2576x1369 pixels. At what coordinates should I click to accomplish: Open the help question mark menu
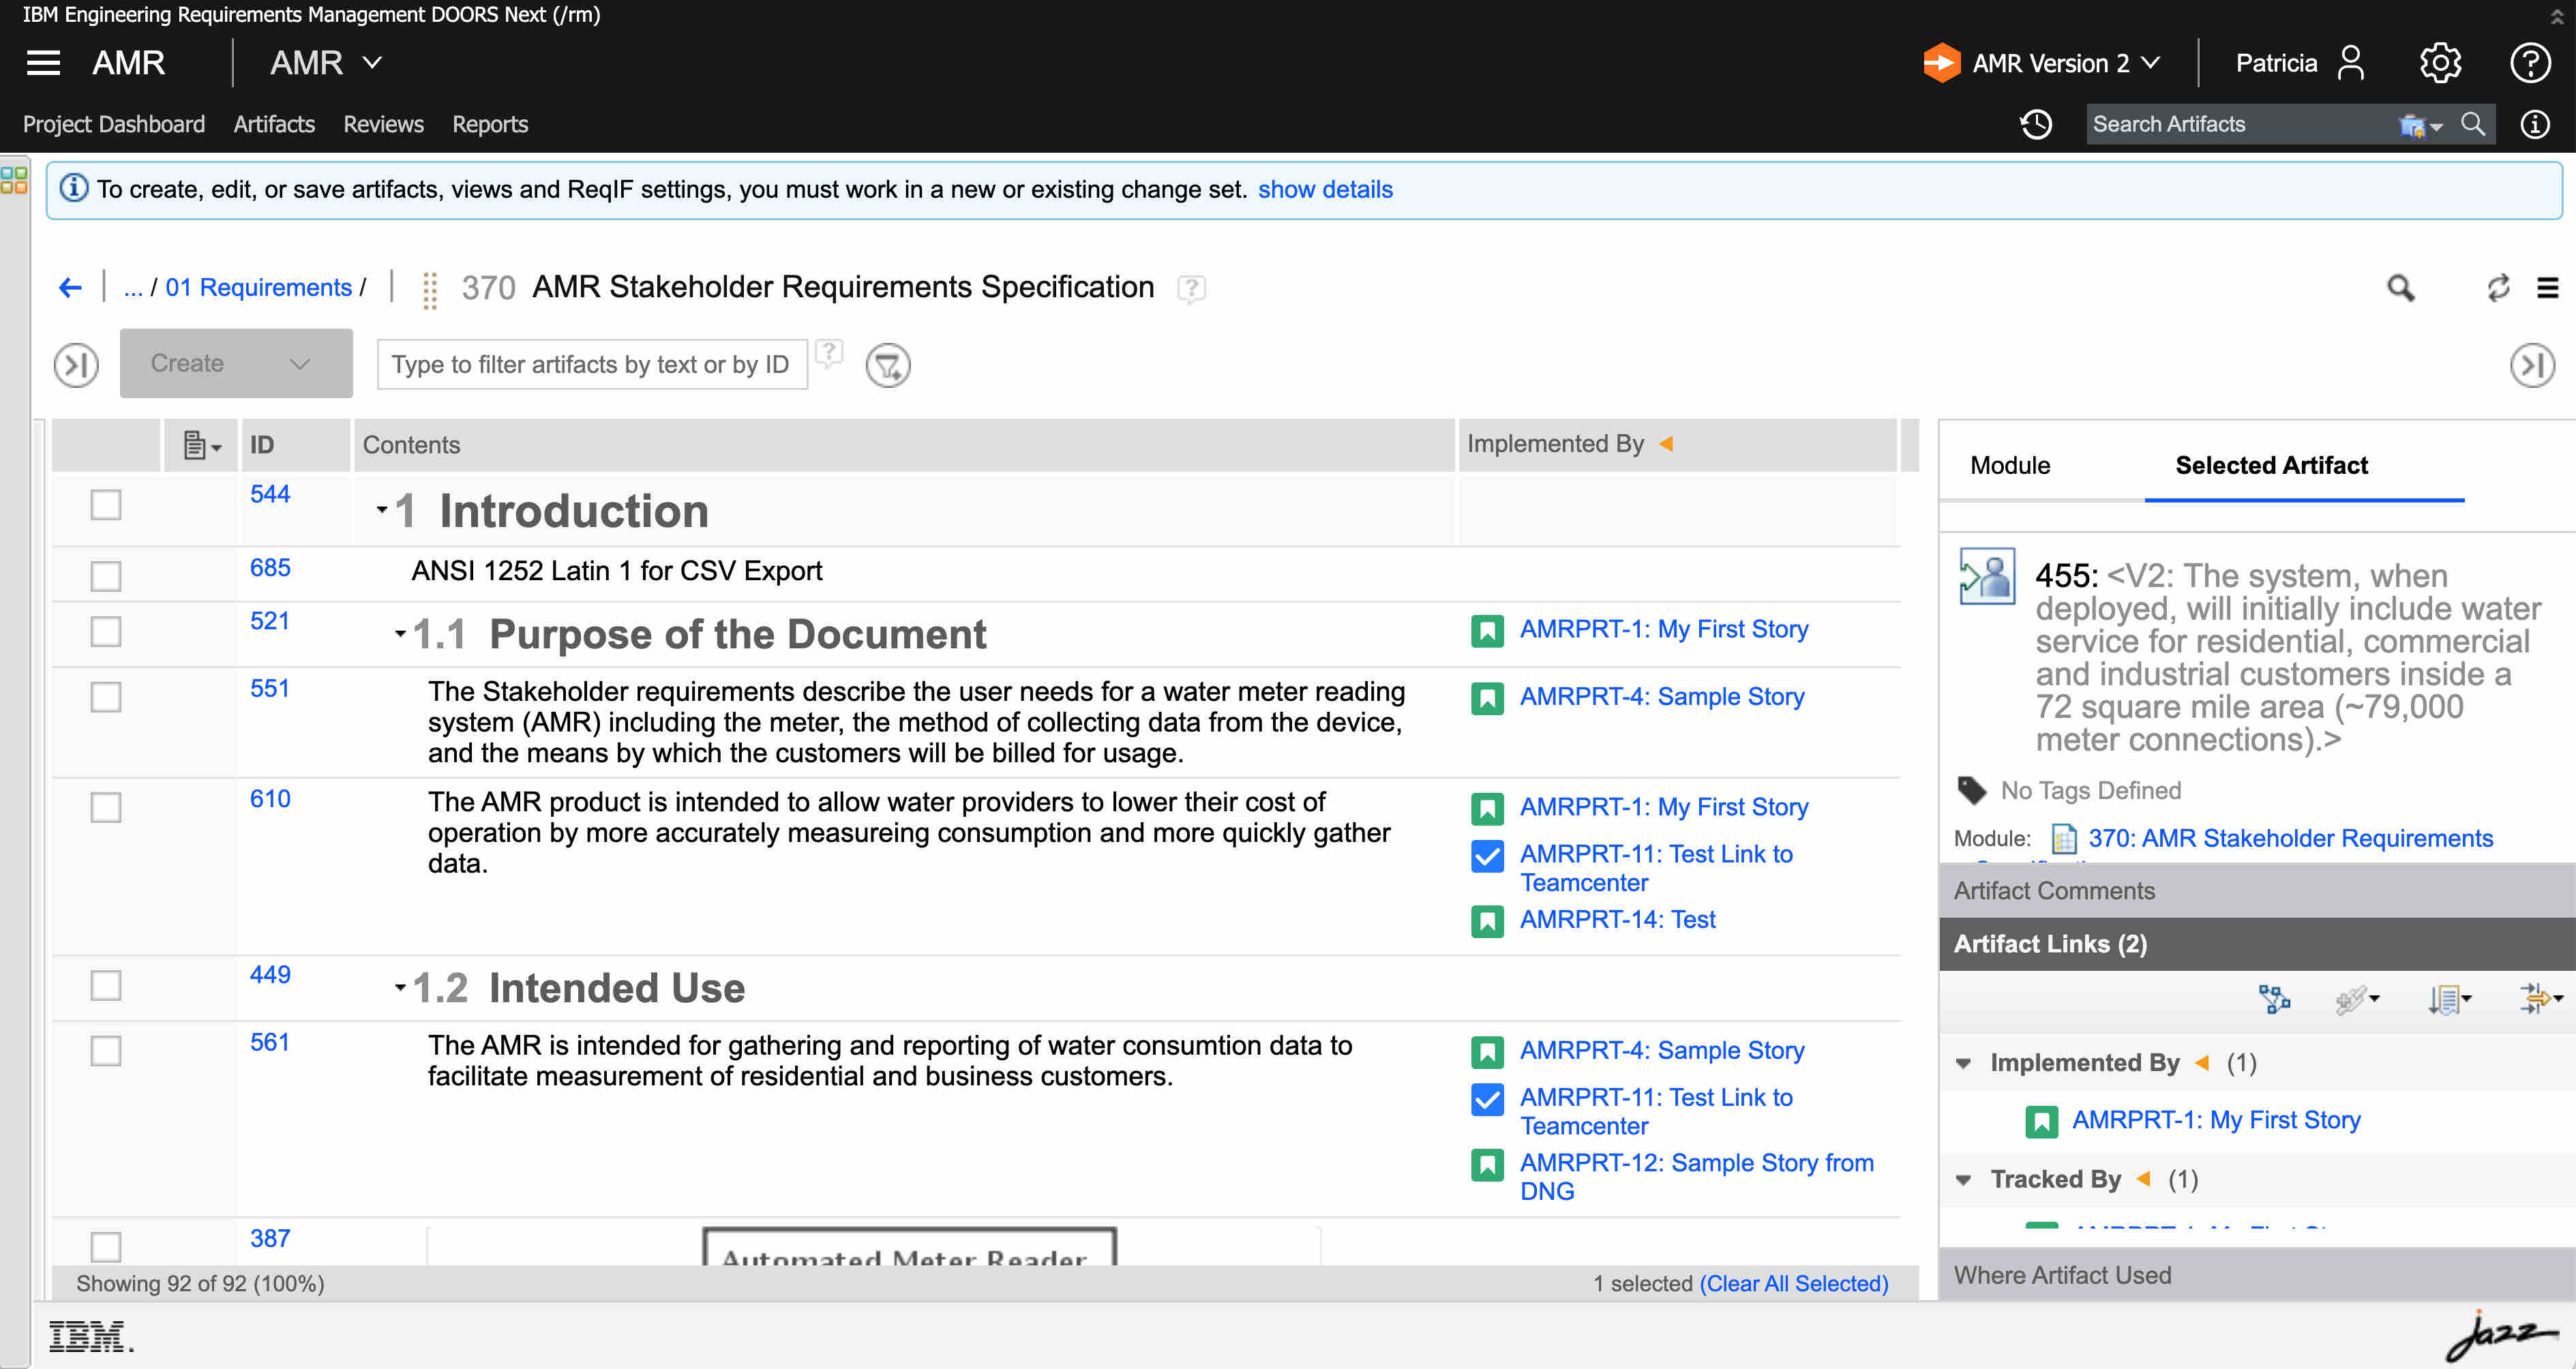pyautogui.click(x=2529, y=63)
